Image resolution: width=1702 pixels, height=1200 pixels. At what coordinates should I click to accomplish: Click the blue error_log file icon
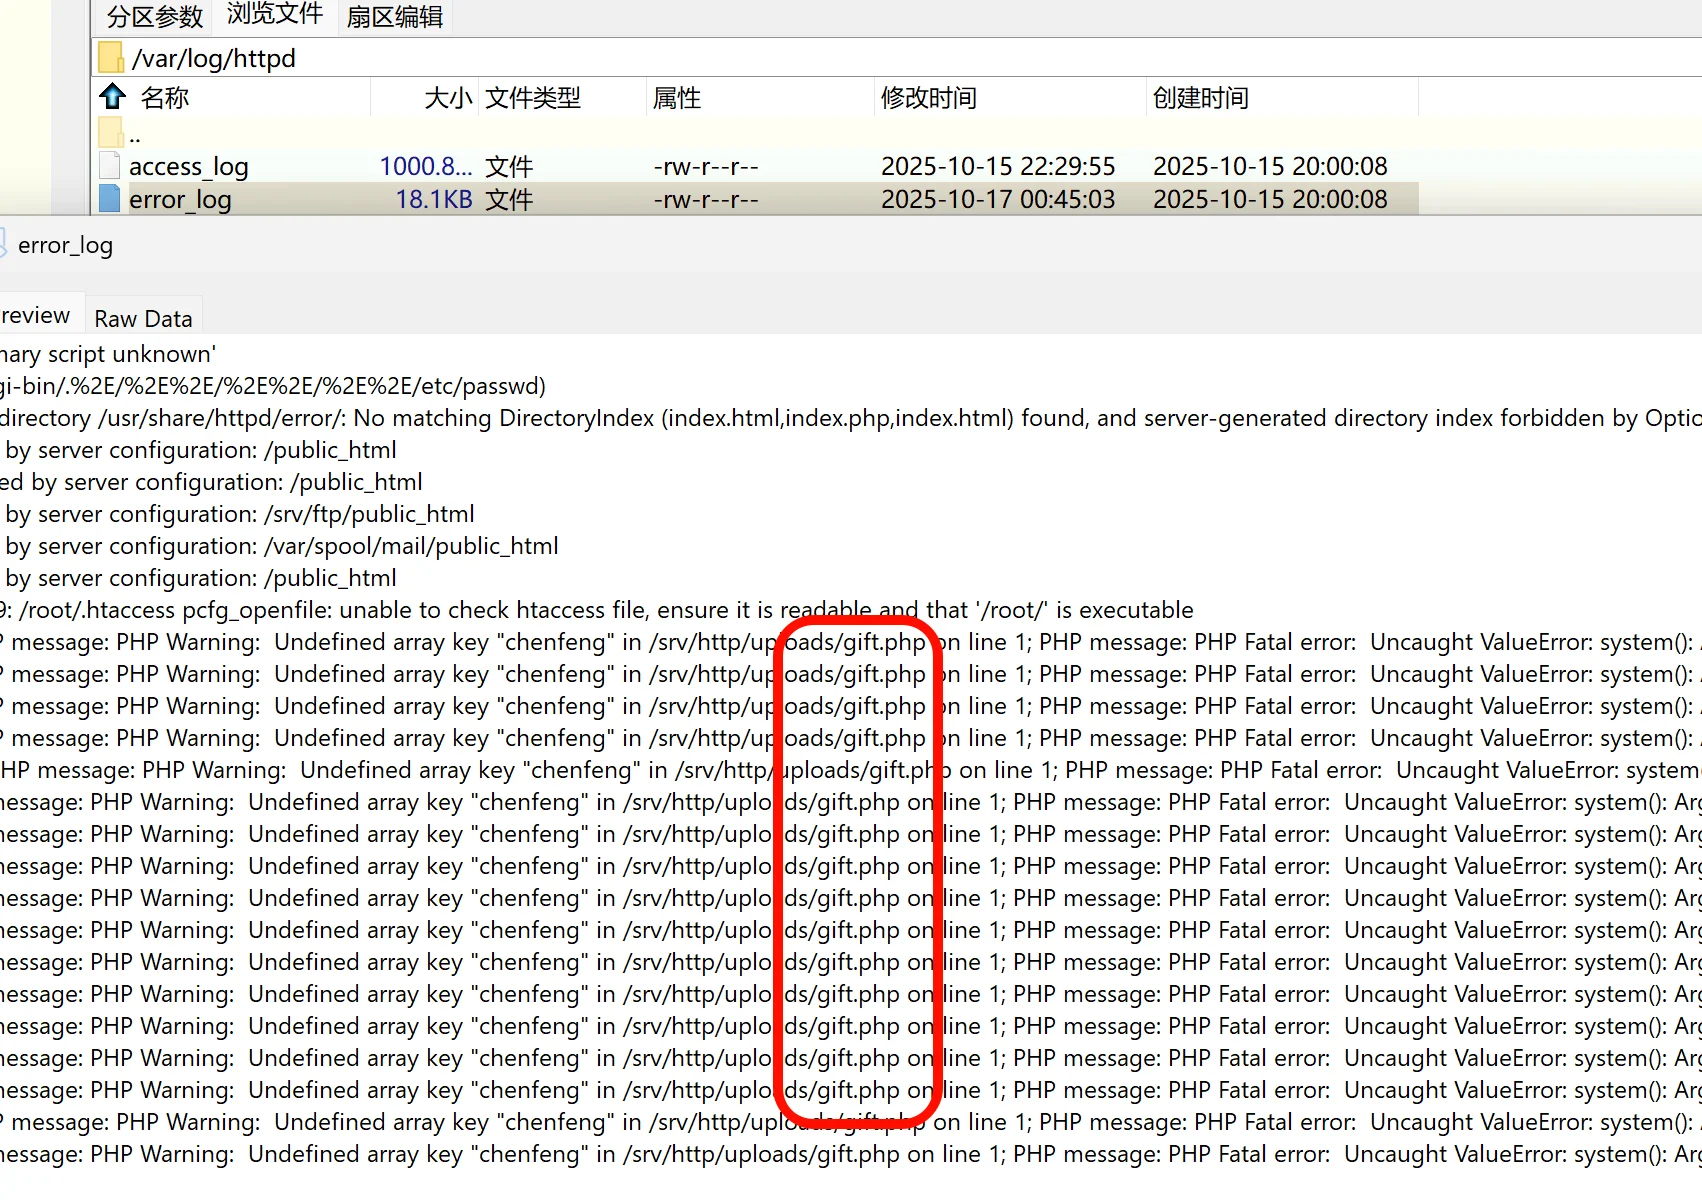[x=110, y=199]
